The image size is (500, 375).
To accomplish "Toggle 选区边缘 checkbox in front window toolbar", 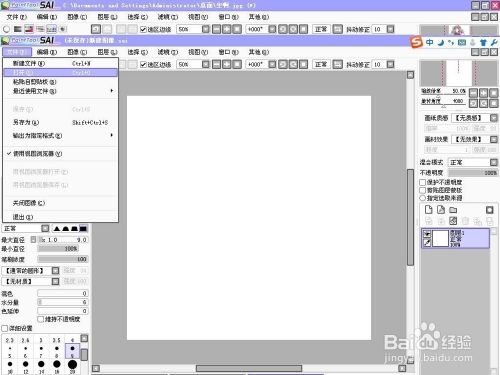I will point(143,64).
